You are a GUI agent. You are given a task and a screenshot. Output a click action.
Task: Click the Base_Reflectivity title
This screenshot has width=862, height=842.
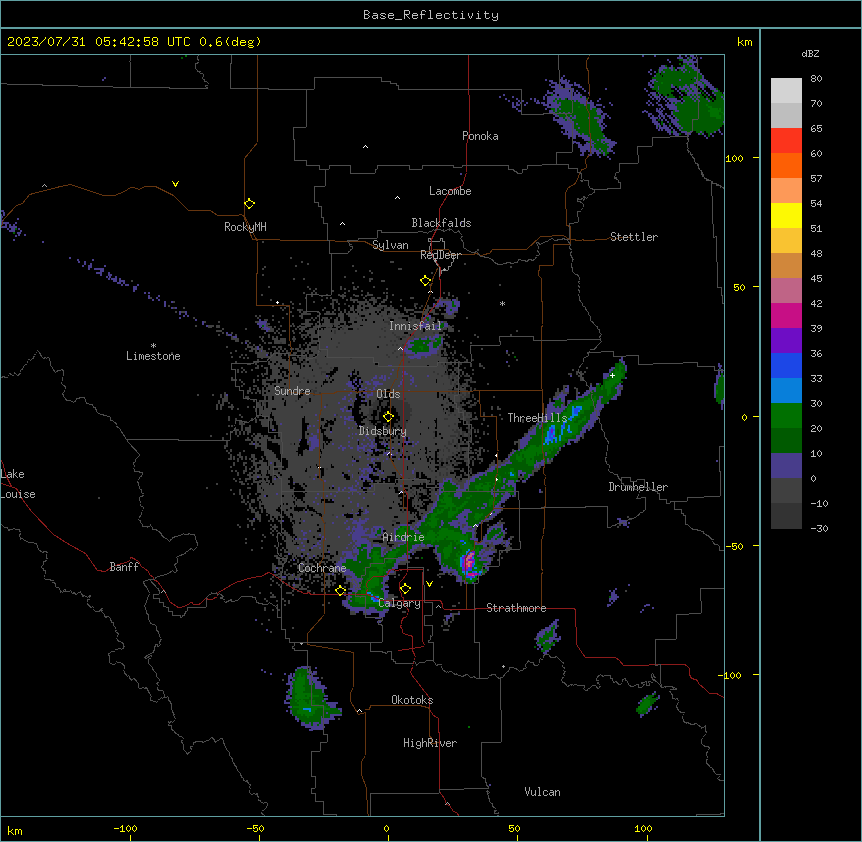[x=431, y=15]
